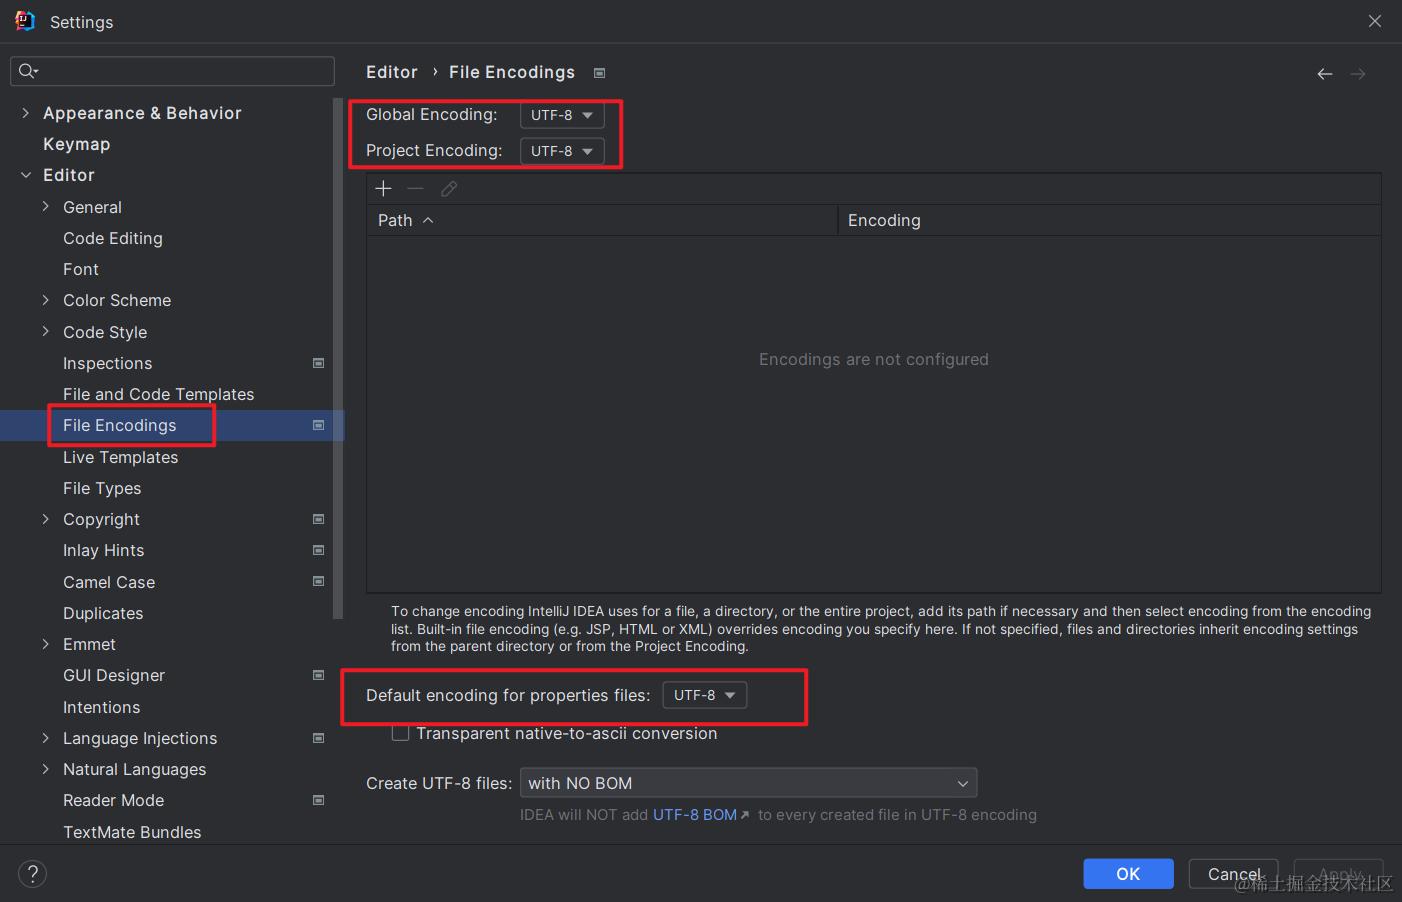This screenshot has height=902, width=1402.
Task: Open File Types settings page
Action: coord(102,488)
